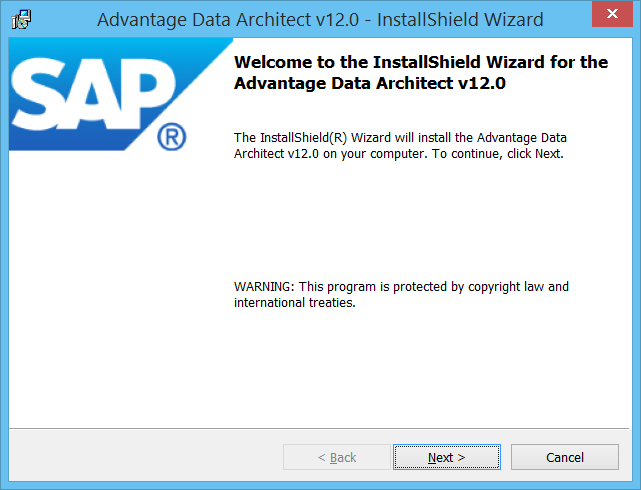Click the SAP logo banner

point(121,94)
